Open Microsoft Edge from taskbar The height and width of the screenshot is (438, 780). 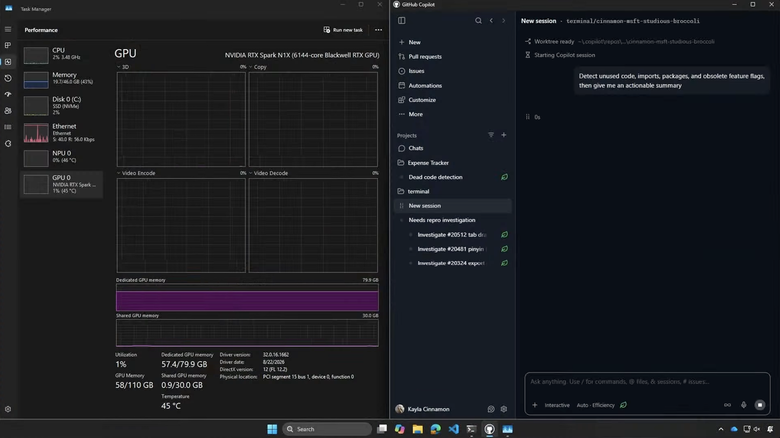(x=436, y=429)
